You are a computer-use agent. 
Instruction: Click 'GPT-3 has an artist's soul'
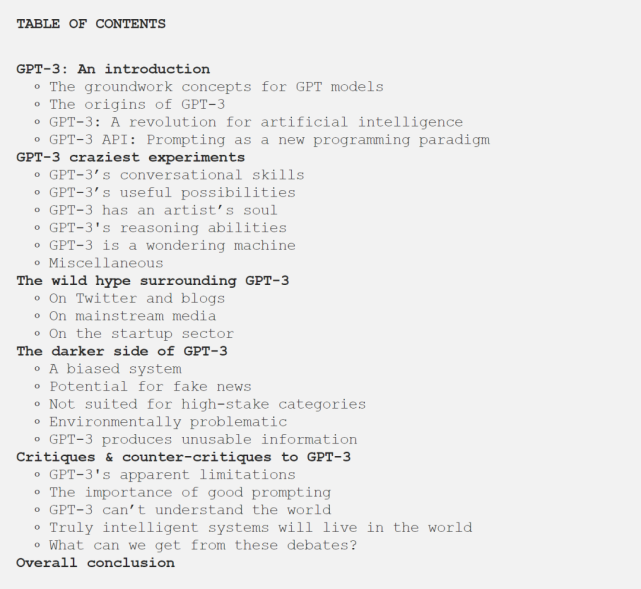point(163,210)
